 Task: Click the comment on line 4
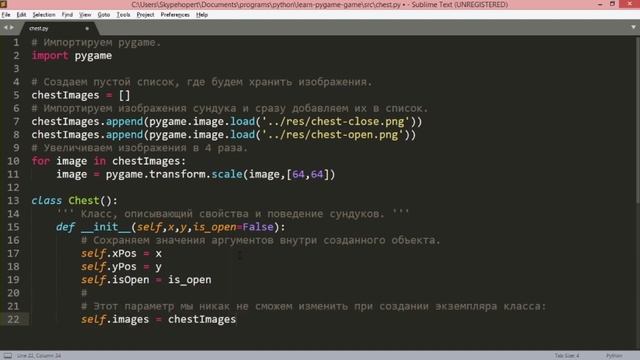click(202, 82)
